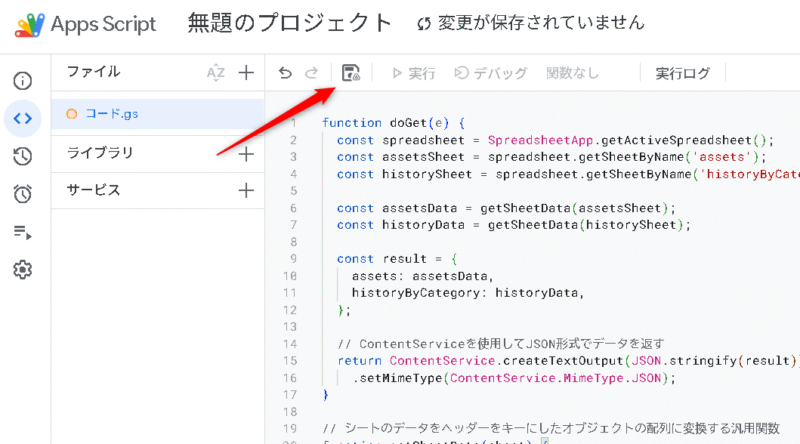This screenshot has width=800, height=444.
Task: Sort files with the AZ icon
Action: (x=215, y=72)
